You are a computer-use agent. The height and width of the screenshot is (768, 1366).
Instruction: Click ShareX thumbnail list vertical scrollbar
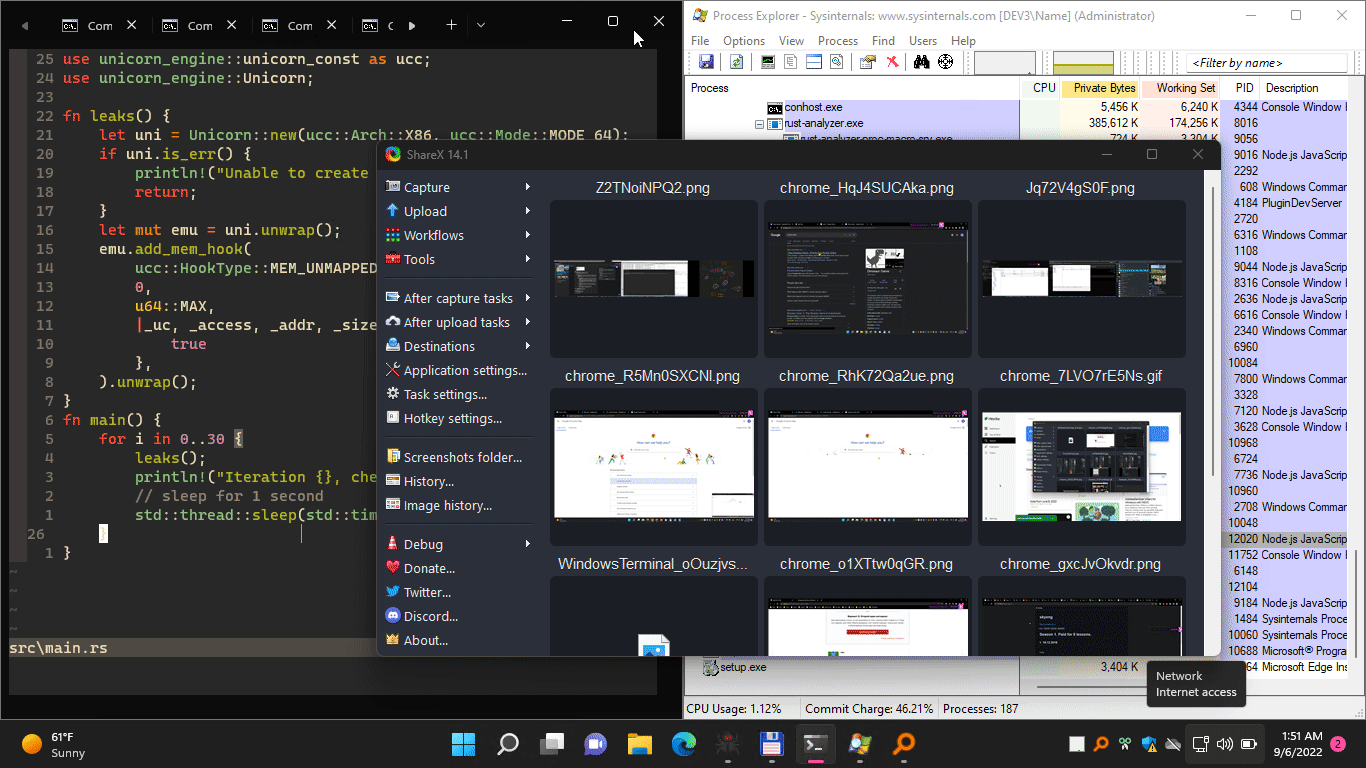point(1212,330)
